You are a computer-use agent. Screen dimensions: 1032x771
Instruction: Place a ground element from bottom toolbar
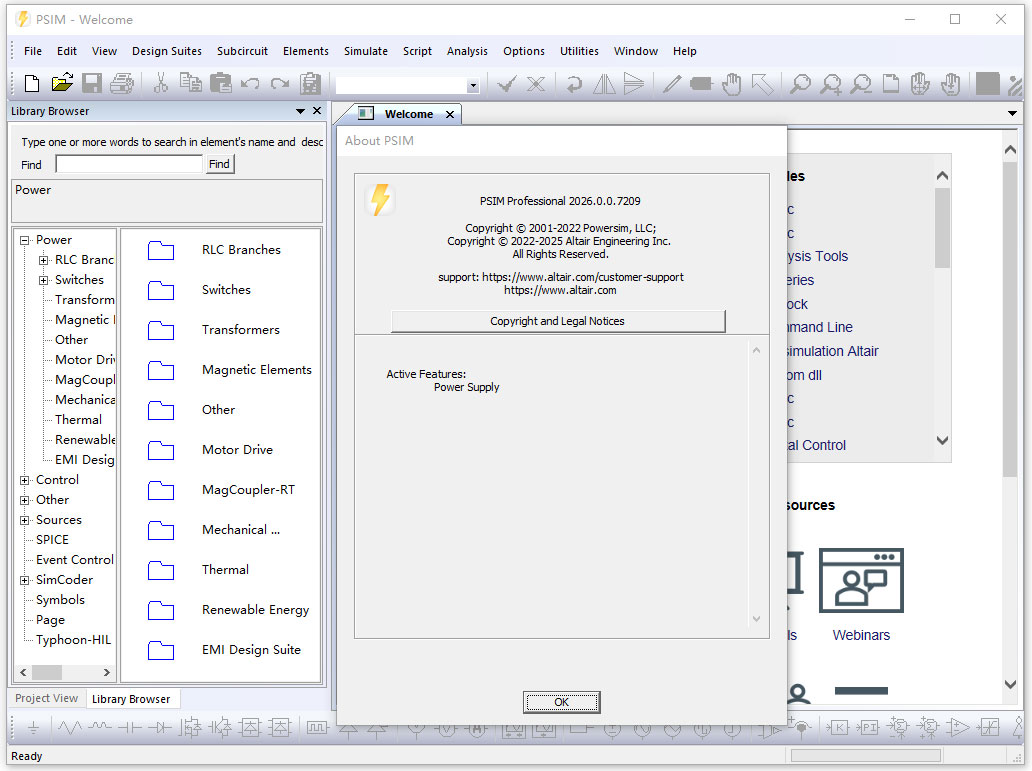click(33, 728)
